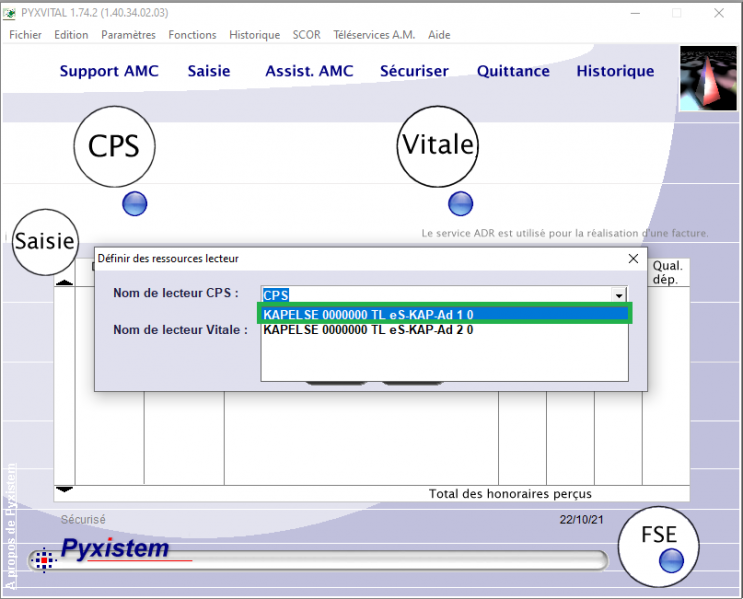Click the Saisie circle button
This screenshot has height=599, width=743.
[45, 242]
